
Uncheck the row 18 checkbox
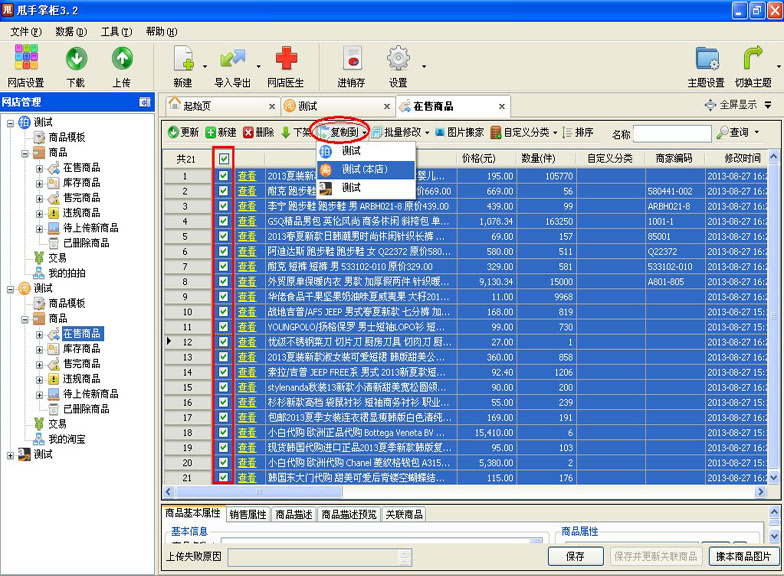tap(224, 432)
